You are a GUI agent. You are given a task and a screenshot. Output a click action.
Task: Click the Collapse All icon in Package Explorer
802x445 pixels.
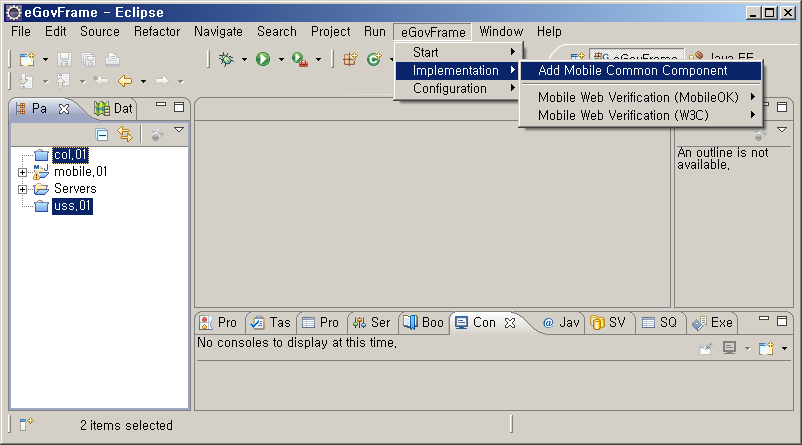(102, 134)
